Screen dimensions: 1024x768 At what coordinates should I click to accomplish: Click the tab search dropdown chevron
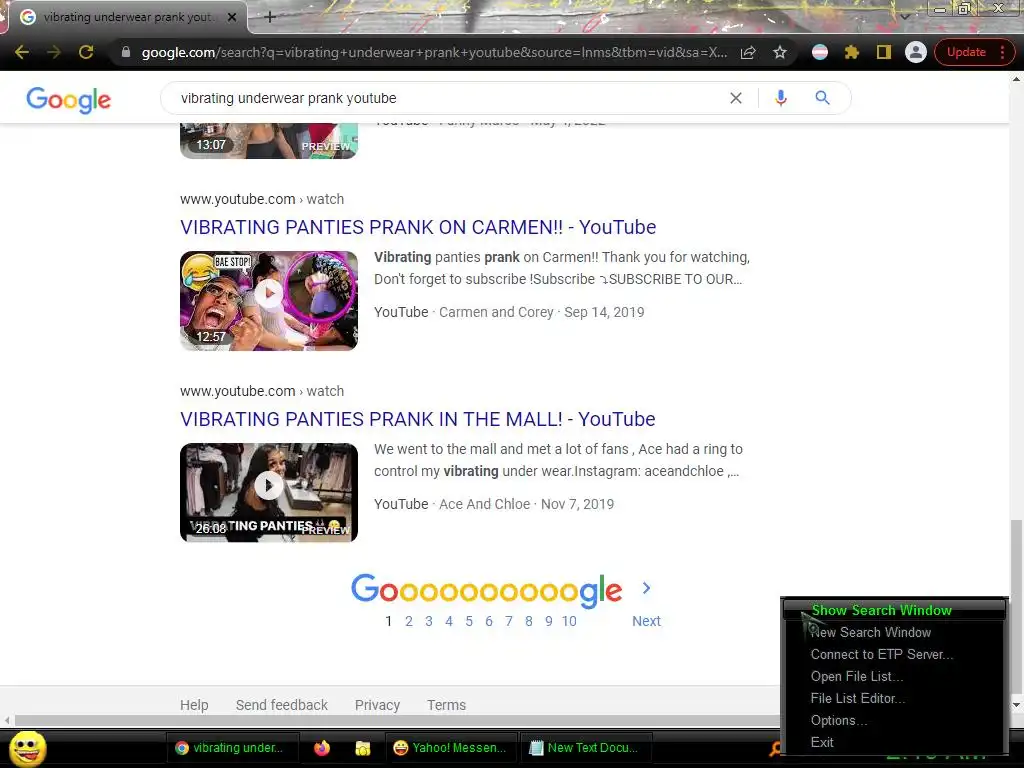click(905, 16)
